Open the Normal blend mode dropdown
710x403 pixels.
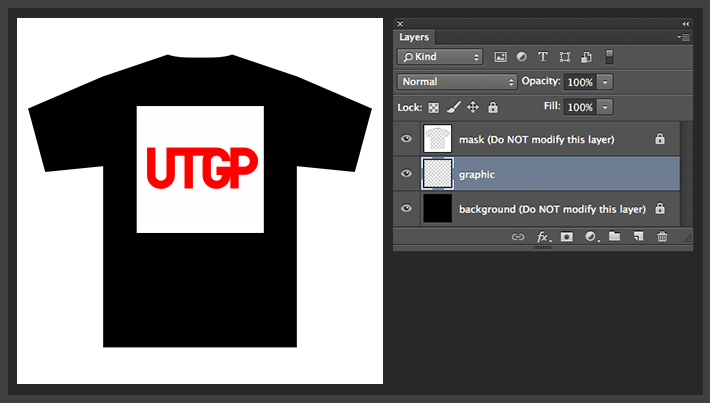(x=456, y=82)
